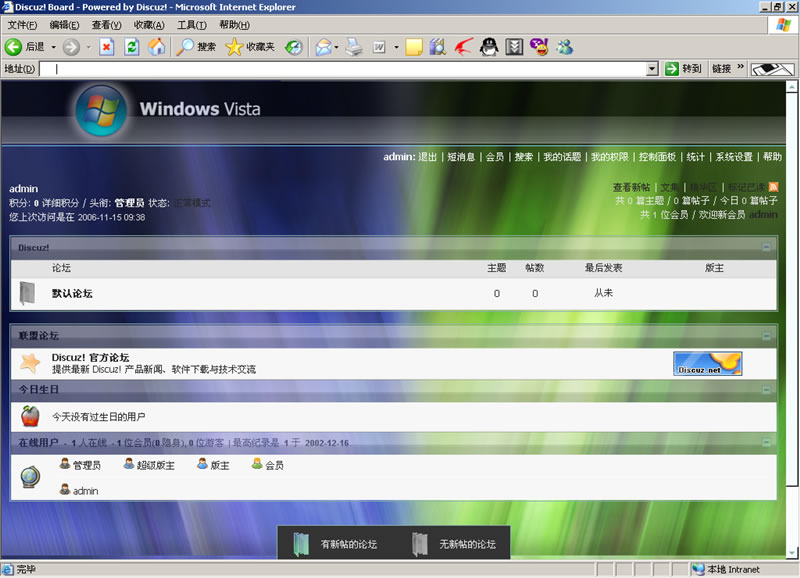
Task: Open the Back button history dropdown arrow
Action: click(x=53, y=47)
